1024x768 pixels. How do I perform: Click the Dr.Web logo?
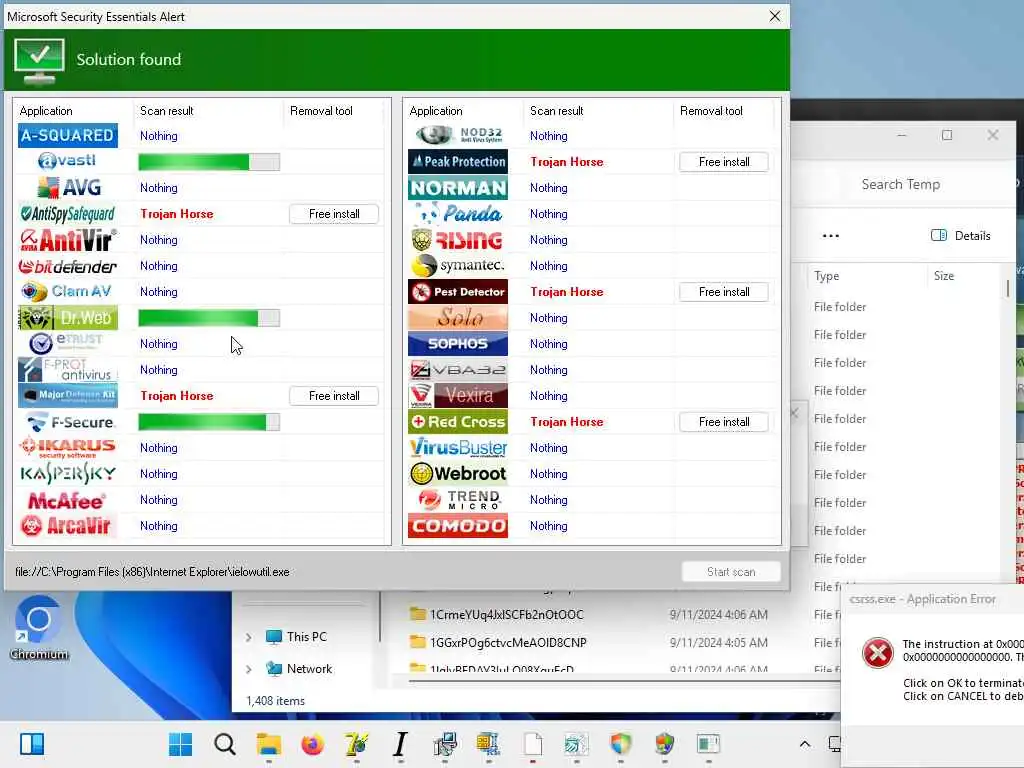click(68, 318)
